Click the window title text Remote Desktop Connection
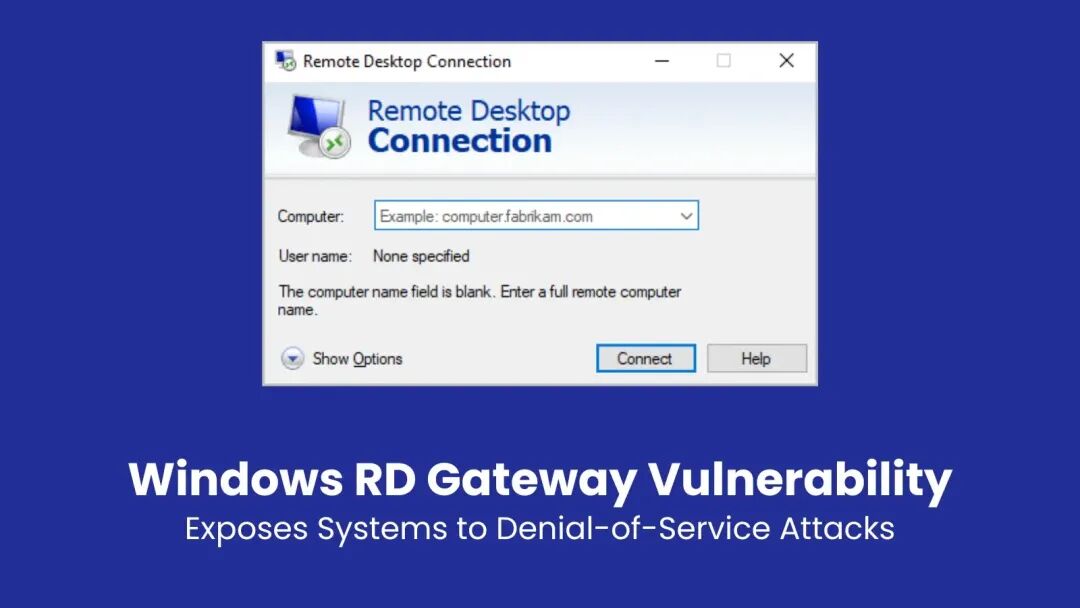The width and height of the screenshot is (1080, 608). click(x=407, y=61)
